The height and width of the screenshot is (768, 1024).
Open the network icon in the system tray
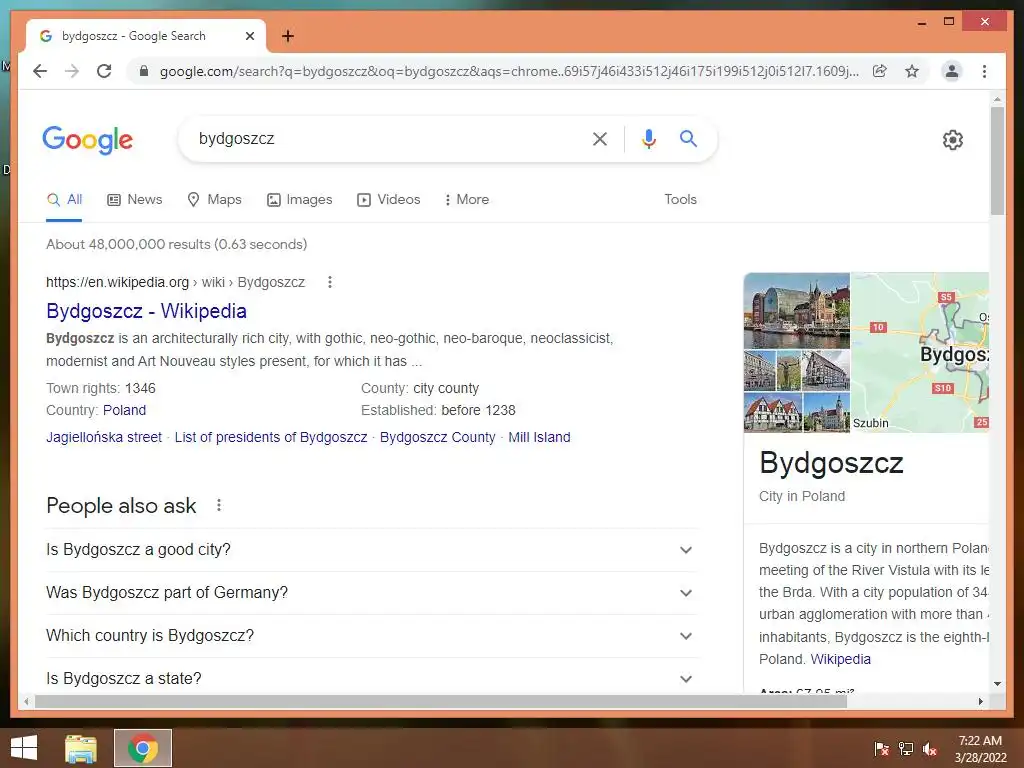pos(905,749)
